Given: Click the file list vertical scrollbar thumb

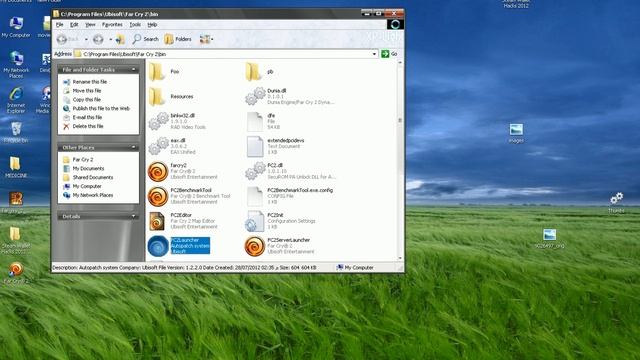Looking at the screenshot, I should point(400,120).
